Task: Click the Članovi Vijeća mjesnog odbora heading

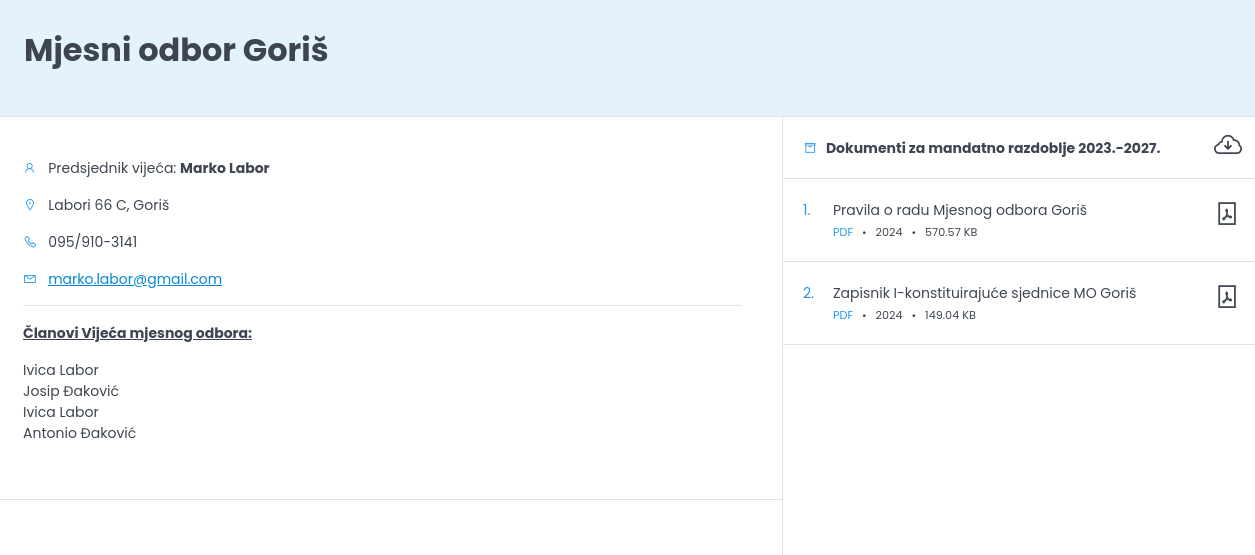Action: click(137, 333)
